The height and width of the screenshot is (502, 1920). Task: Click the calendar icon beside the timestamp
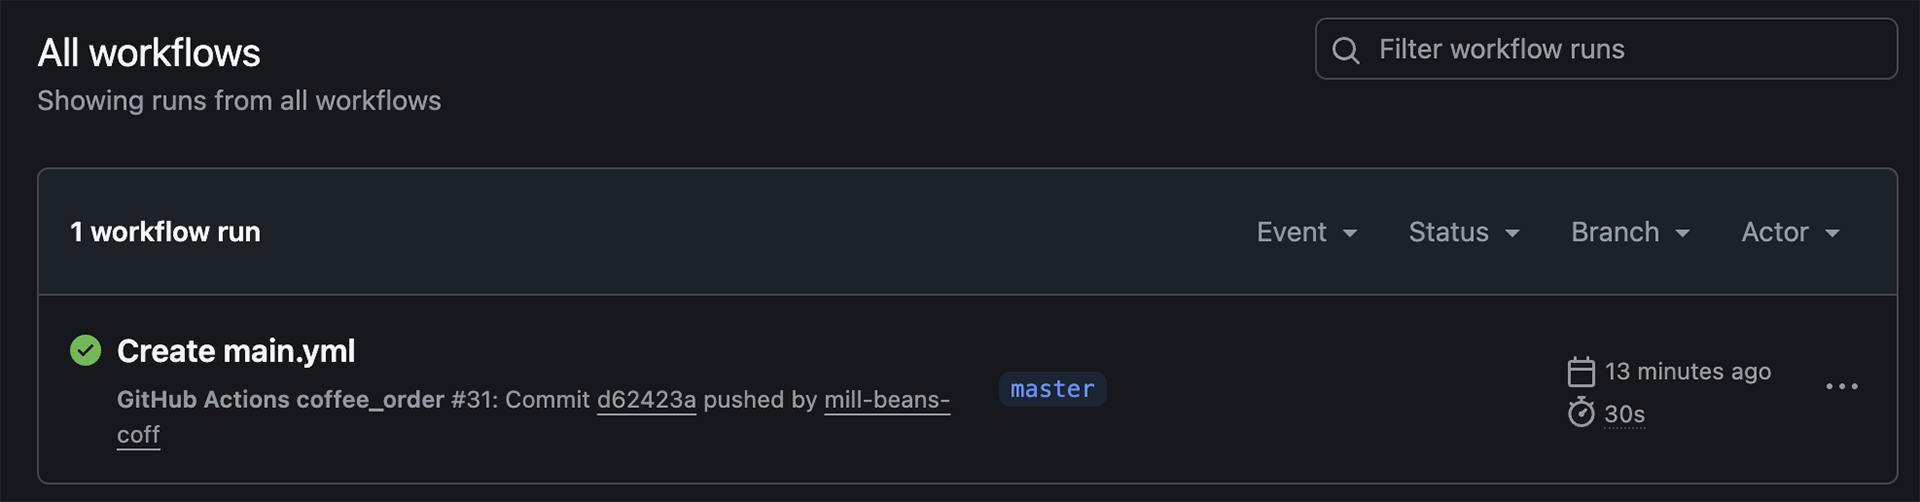[1581, 372]
